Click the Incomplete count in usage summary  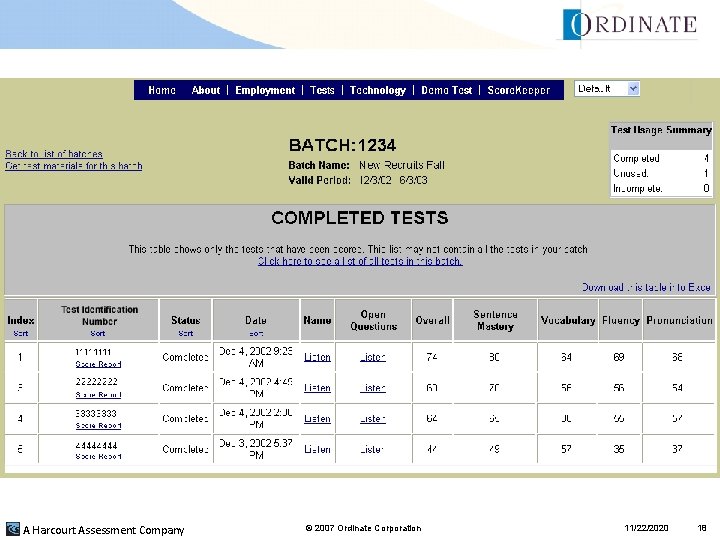(706, 188)
